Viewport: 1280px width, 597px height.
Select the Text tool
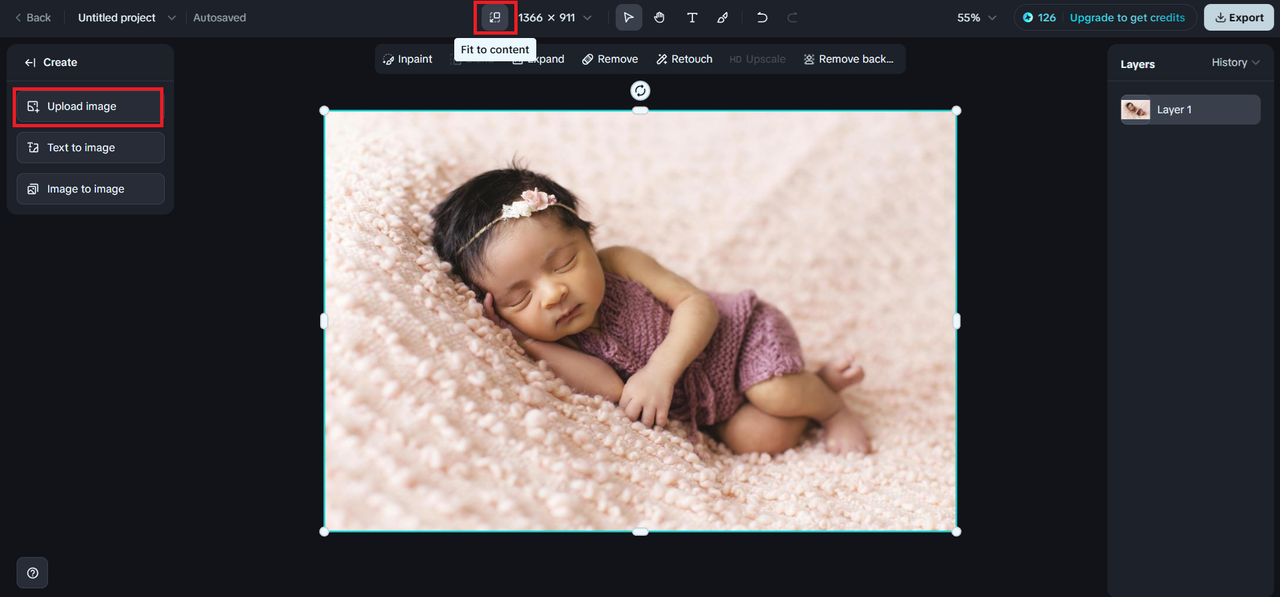click(691, 18)
